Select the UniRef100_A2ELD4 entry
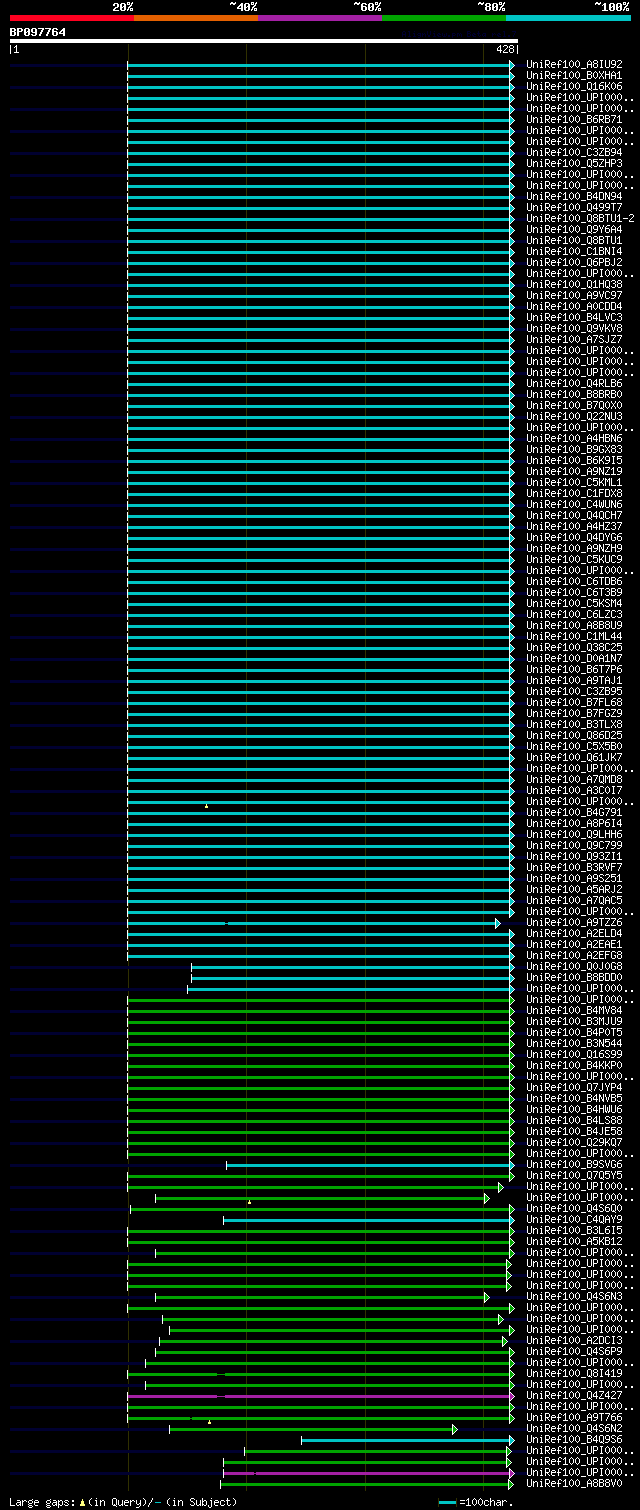The image size is (640, 1510). pos(574,934)
